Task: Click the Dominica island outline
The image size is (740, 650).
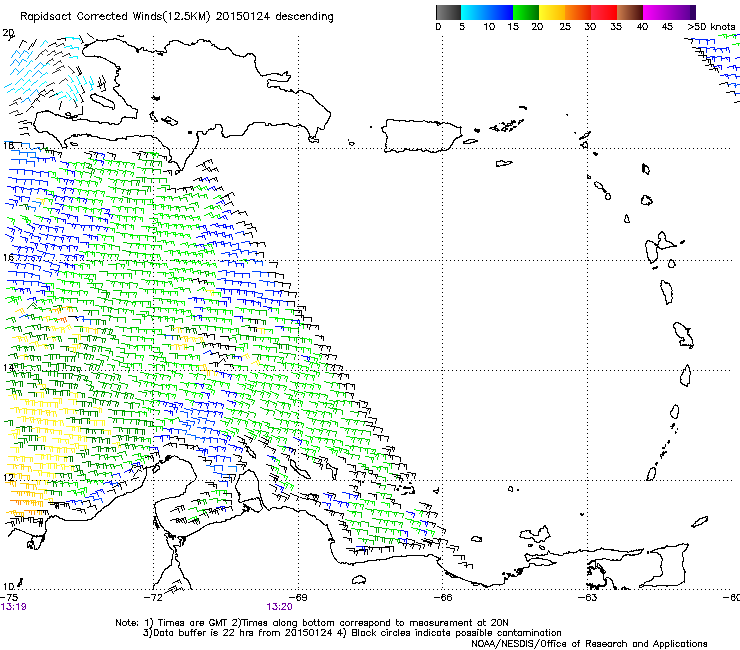Action: (666, 292)
